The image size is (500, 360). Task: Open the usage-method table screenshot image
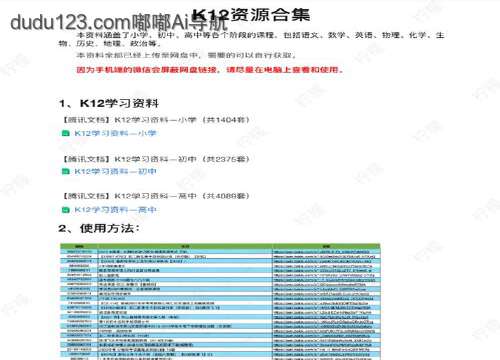click(x=220, y=301)
